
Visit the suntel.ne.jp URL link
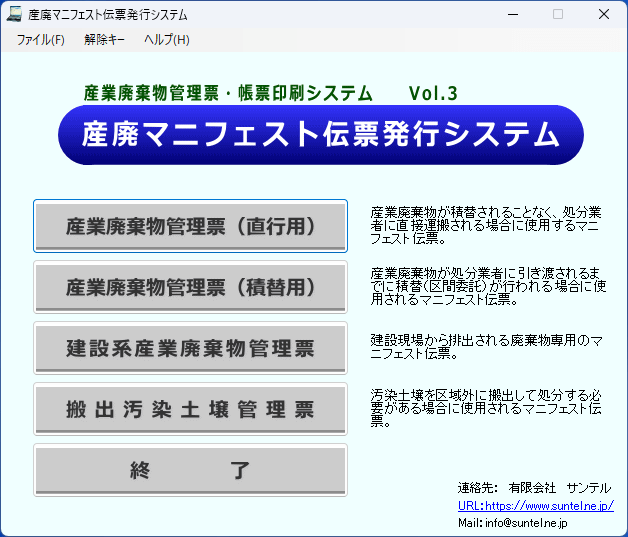point(535,506)
